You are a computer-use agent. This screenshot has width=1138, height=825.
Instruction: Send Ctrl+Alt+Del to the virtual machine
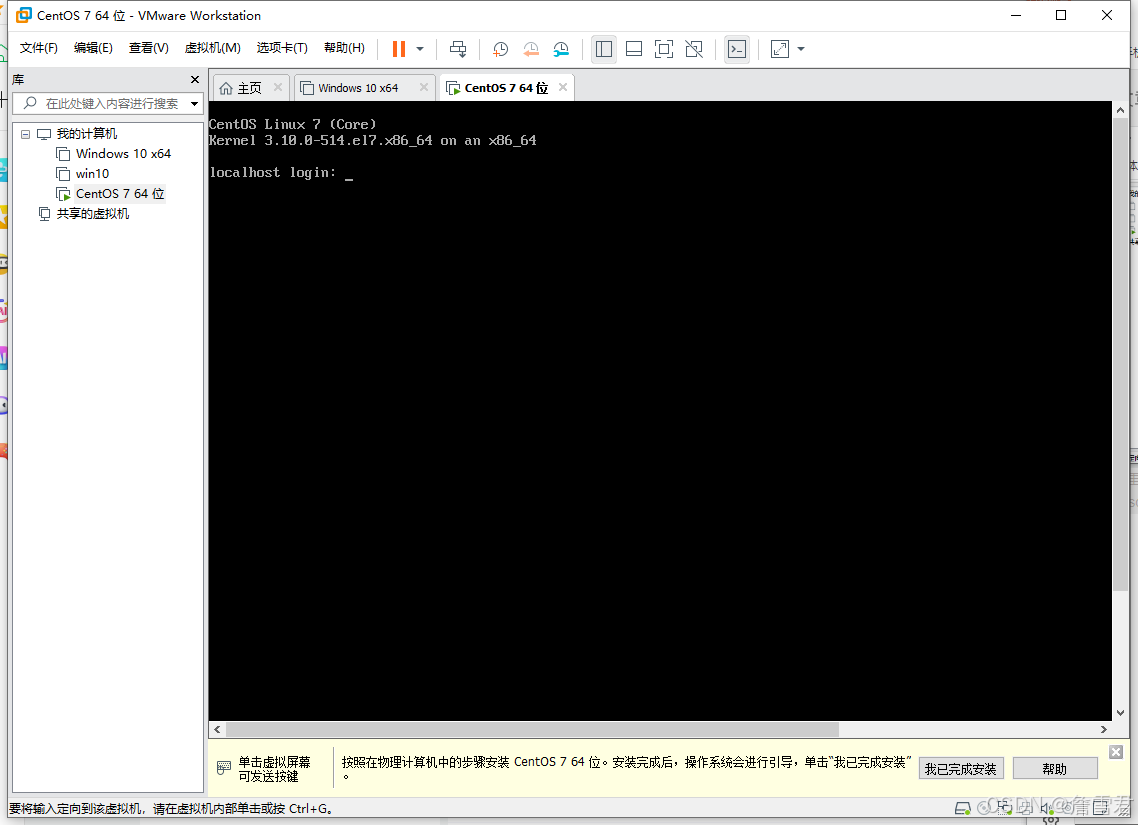[458, 49]
